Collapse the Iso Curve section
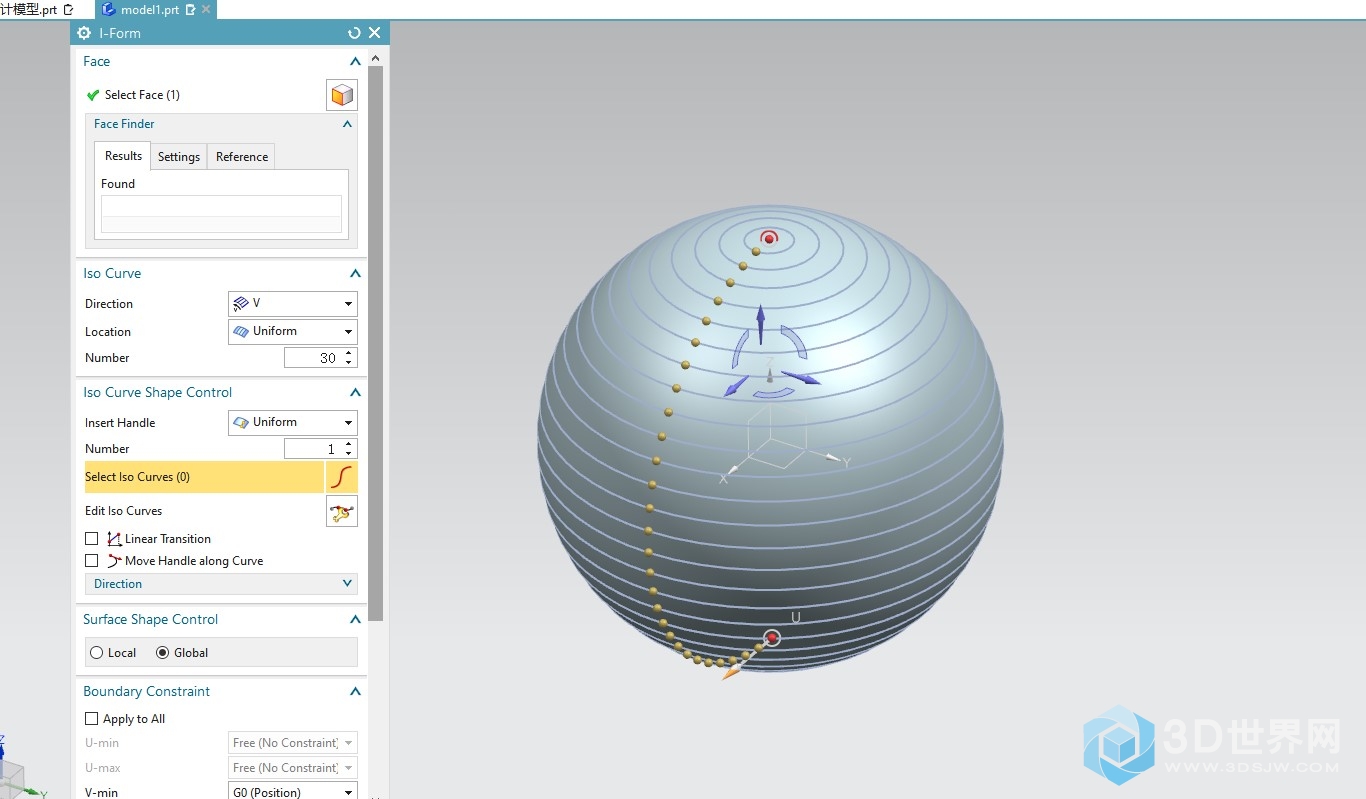The image size is (1366, 799). click(355, 274)
